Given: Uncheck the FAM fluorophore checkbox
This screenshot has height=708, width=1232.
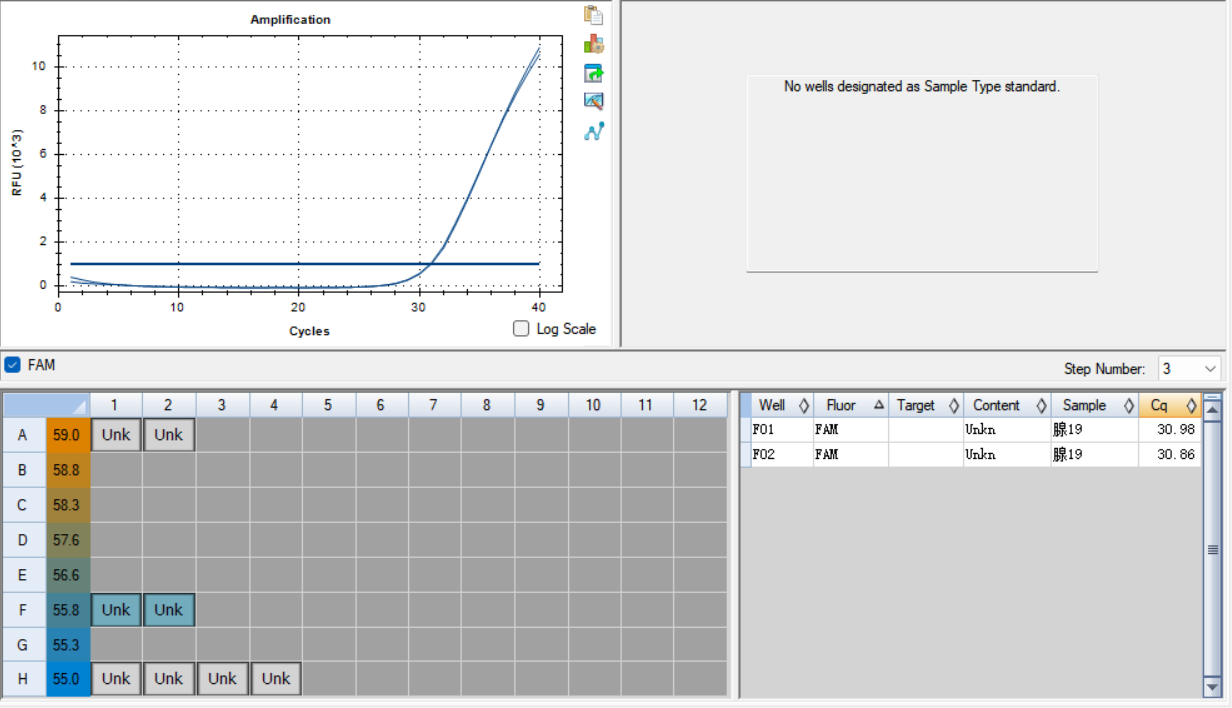Looking at the screenshot, I should [x=12, y=365].
